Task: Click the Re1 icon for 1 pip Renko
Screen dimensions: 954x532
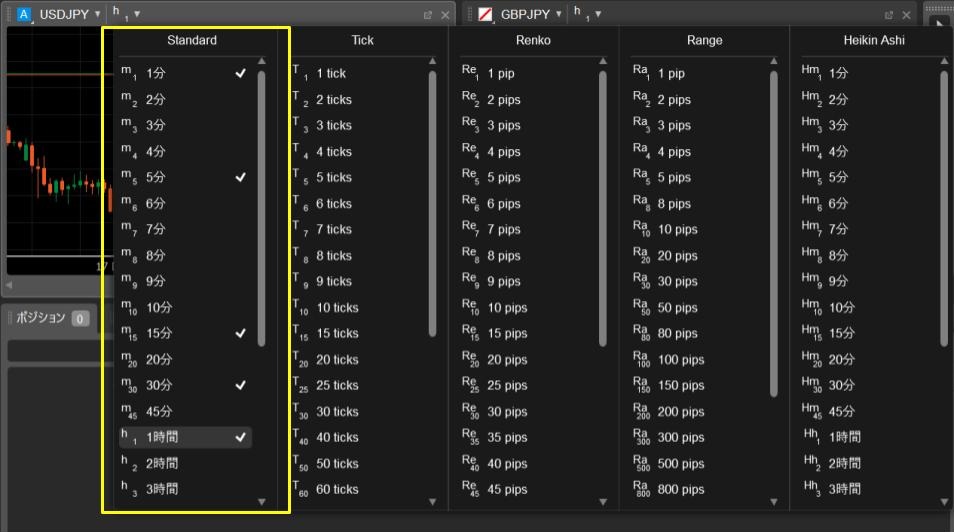Action: (470, 73)
